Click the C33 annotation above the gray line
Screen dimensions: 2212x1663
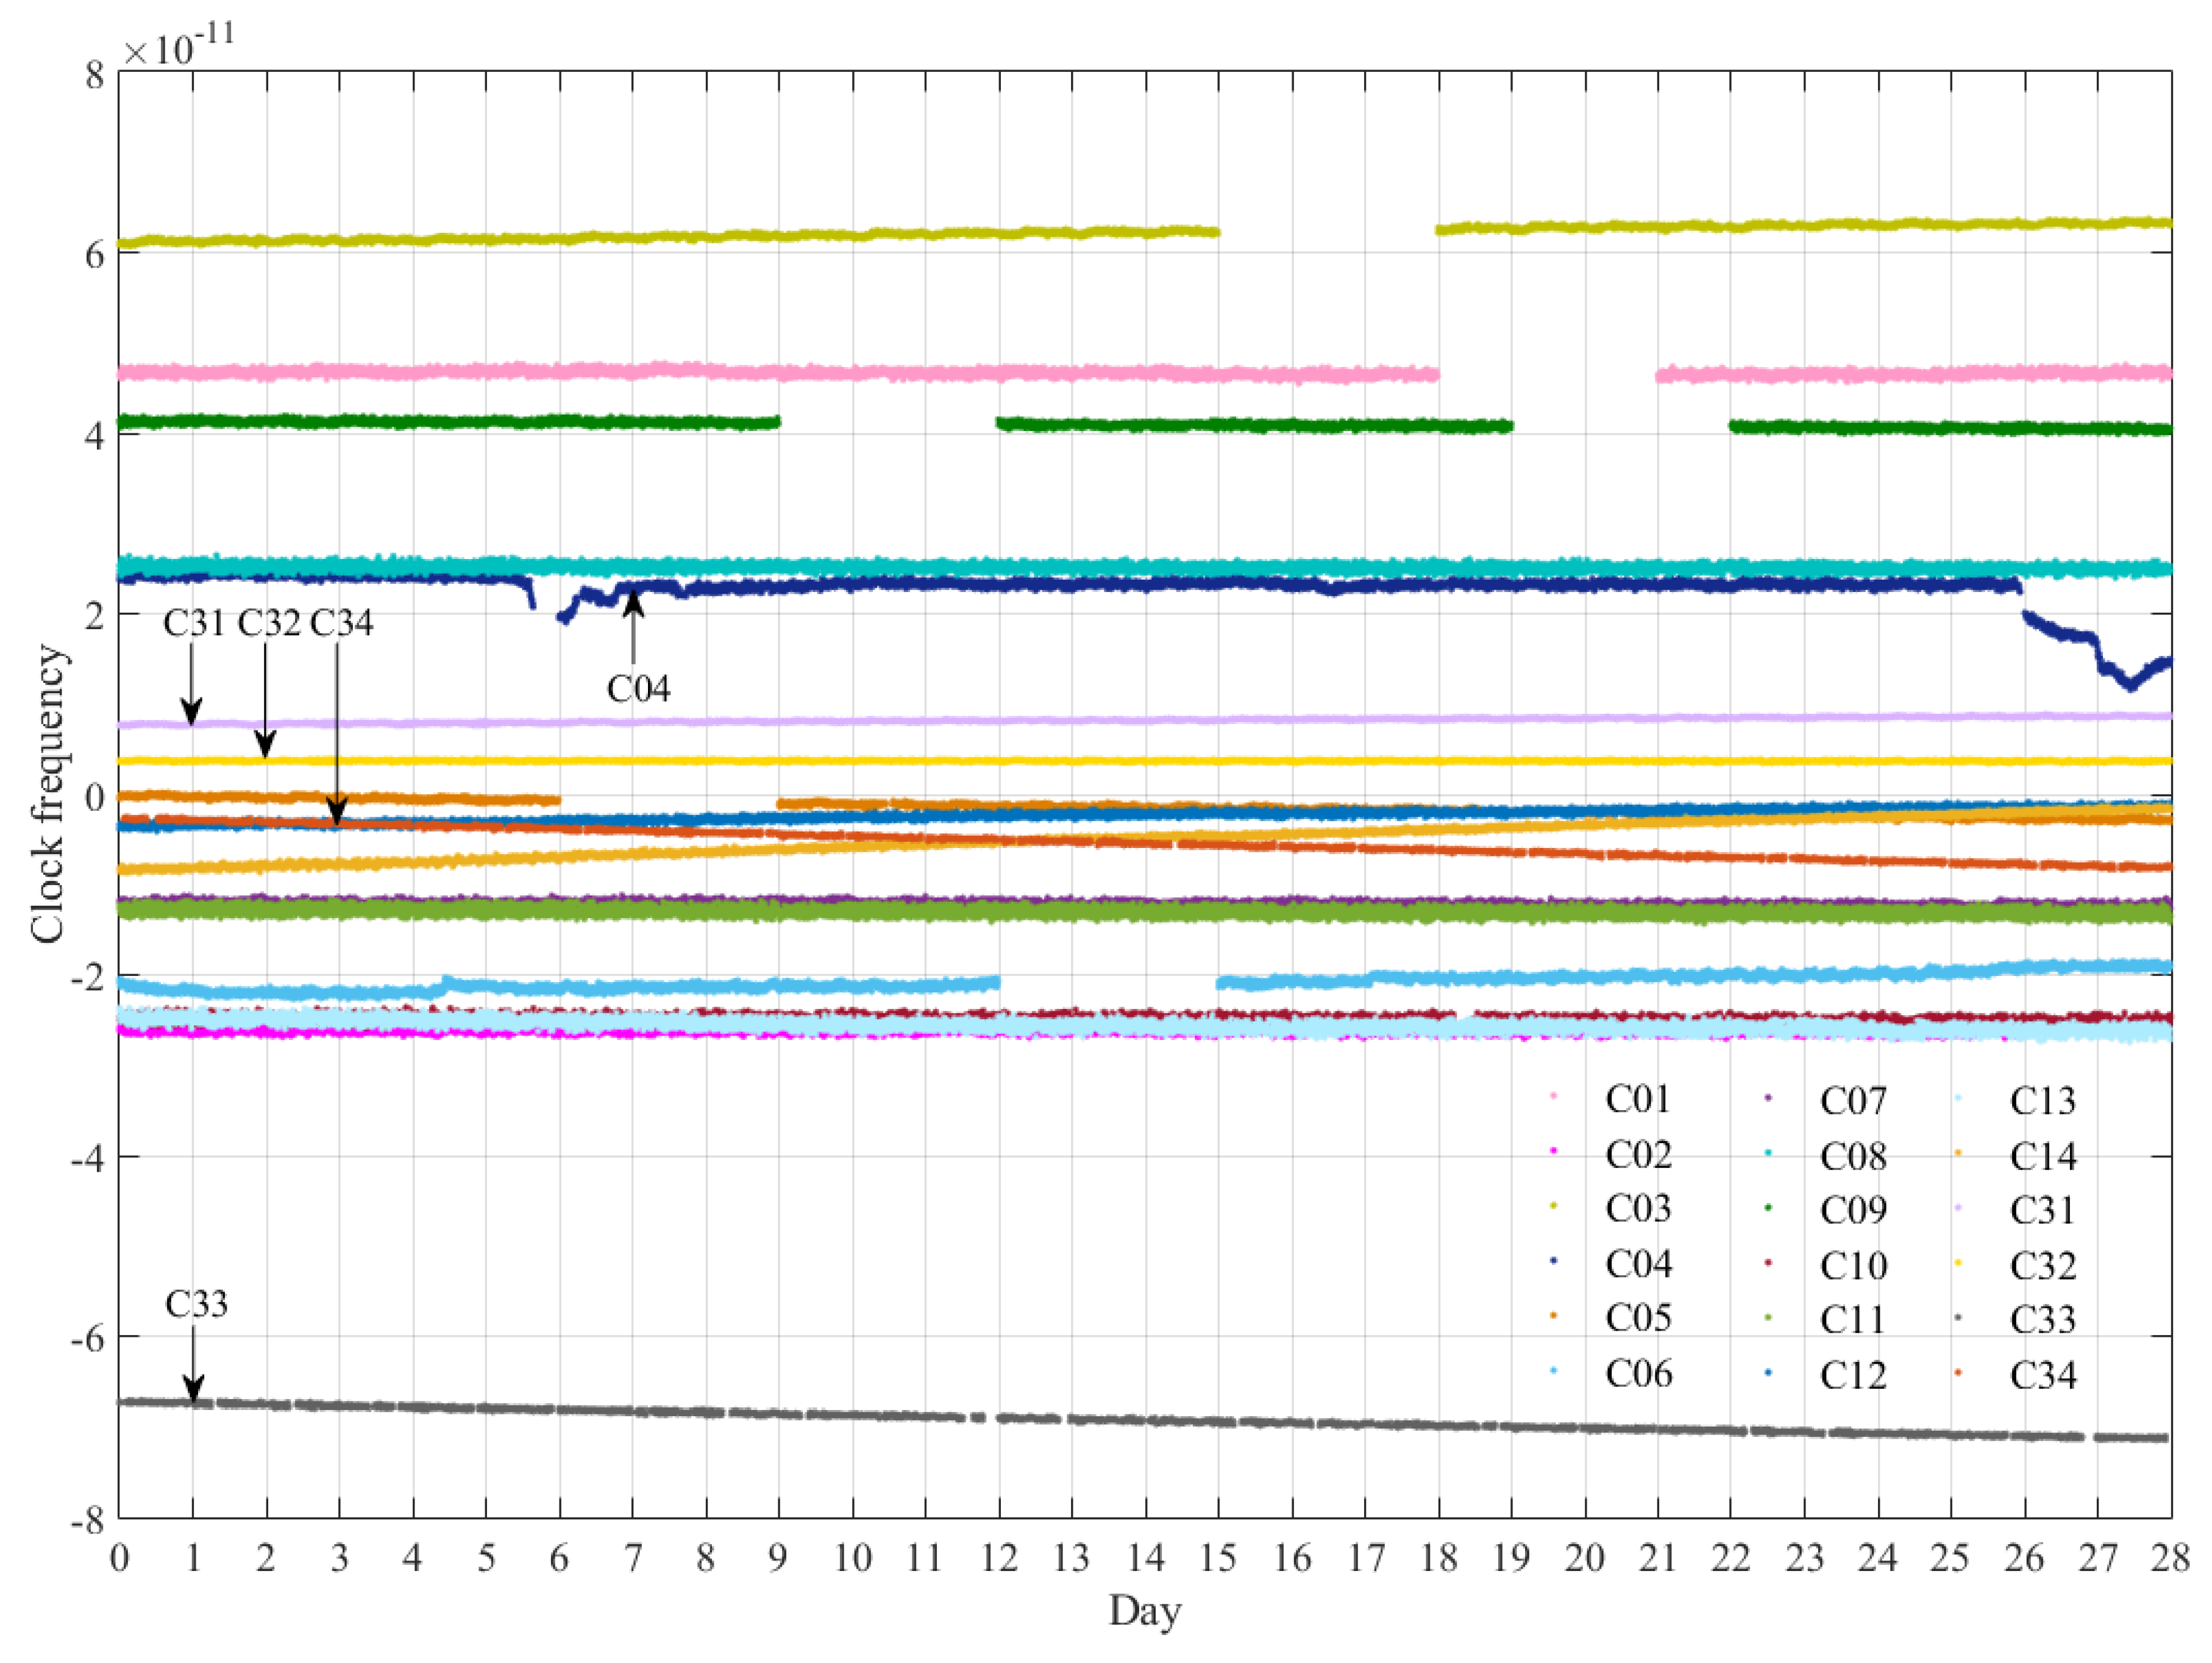point(196,1303)
